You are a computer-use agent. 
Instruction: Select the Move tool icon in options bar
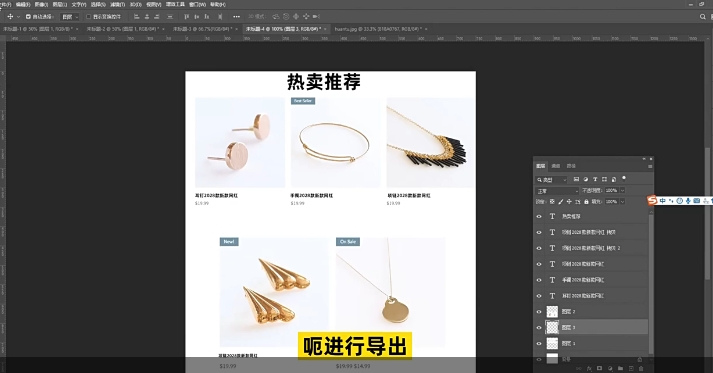click(x=10, y=16)
